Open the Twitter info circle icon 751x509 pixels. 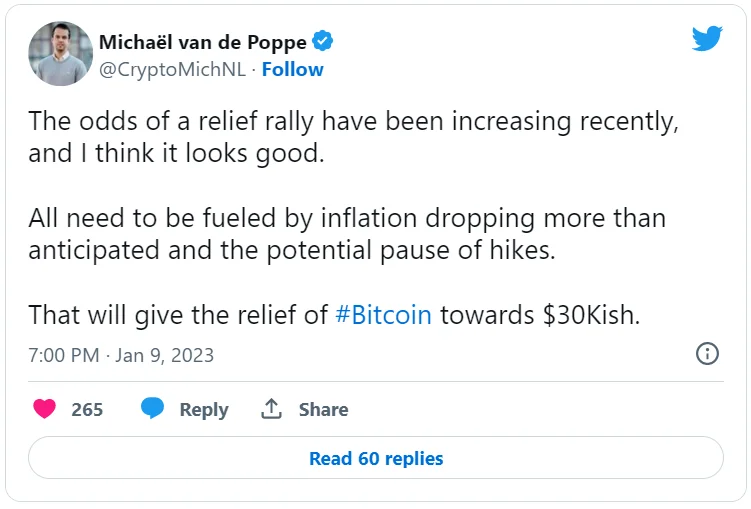click(707, 354)
